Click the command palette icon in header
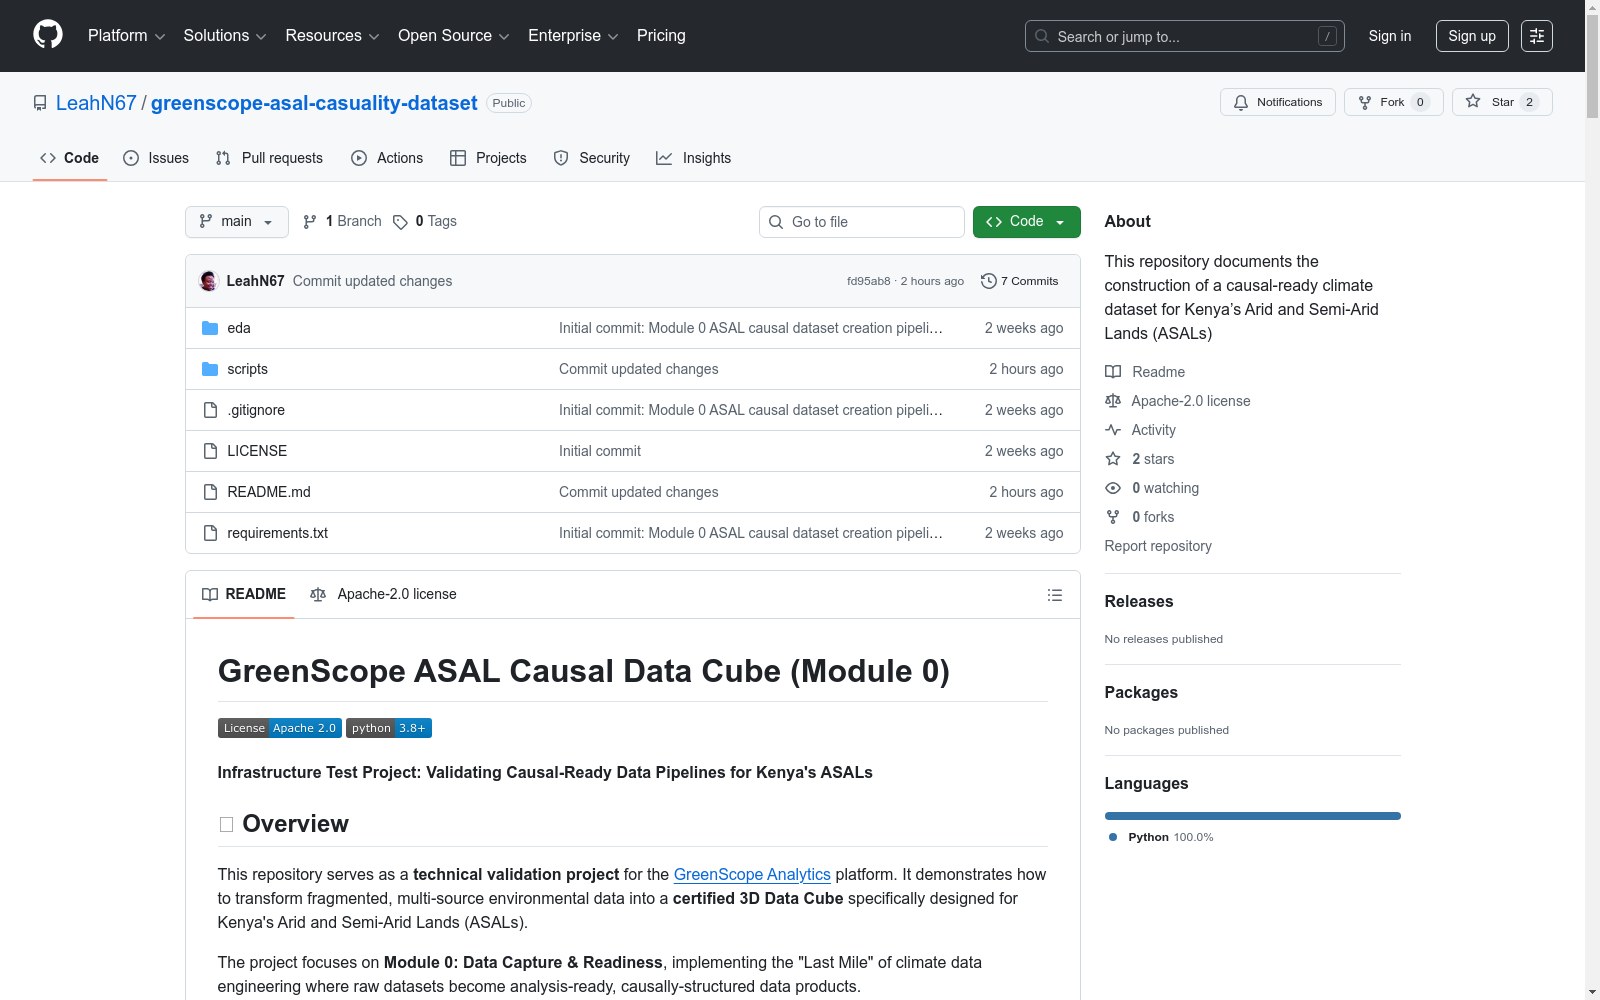Viewport: 1600px width, 1000px height. coord(1537,36)
